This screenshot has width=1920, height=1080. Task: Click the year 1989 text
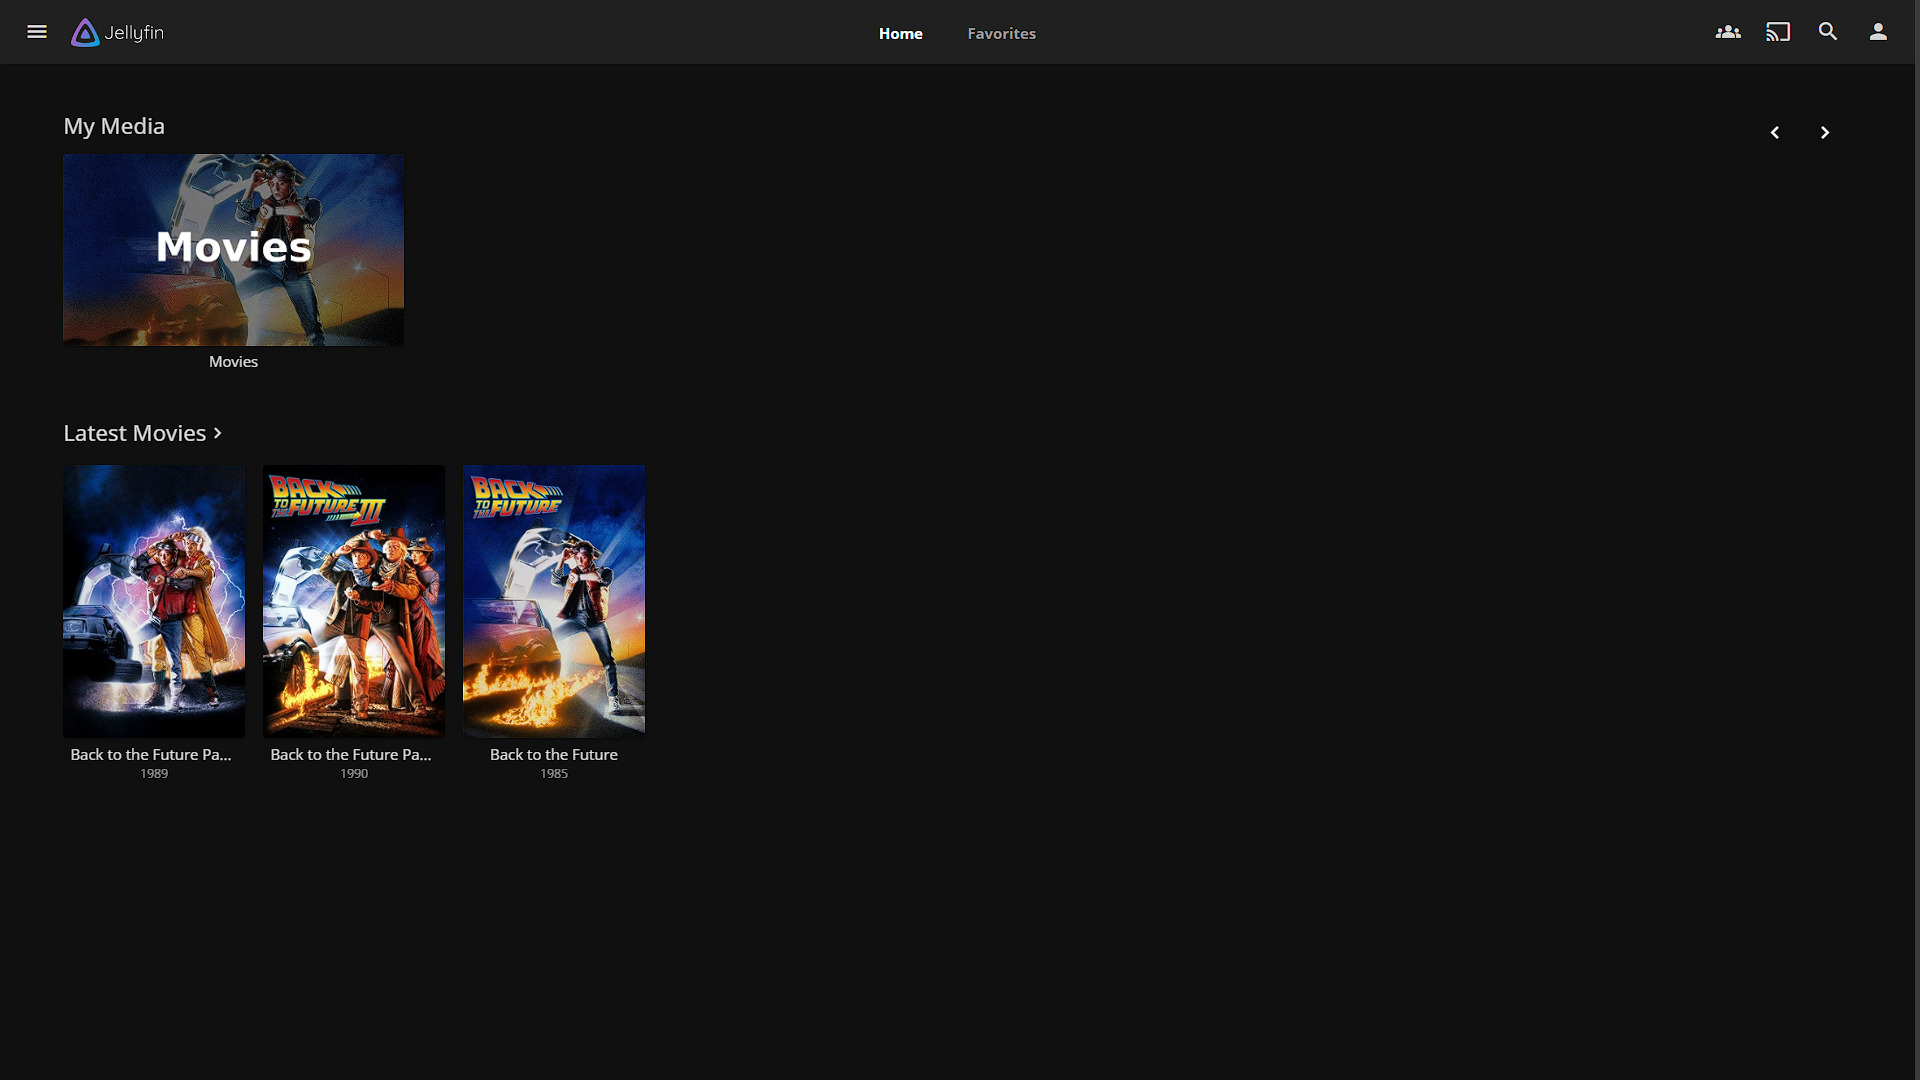[x=154, y=774]
